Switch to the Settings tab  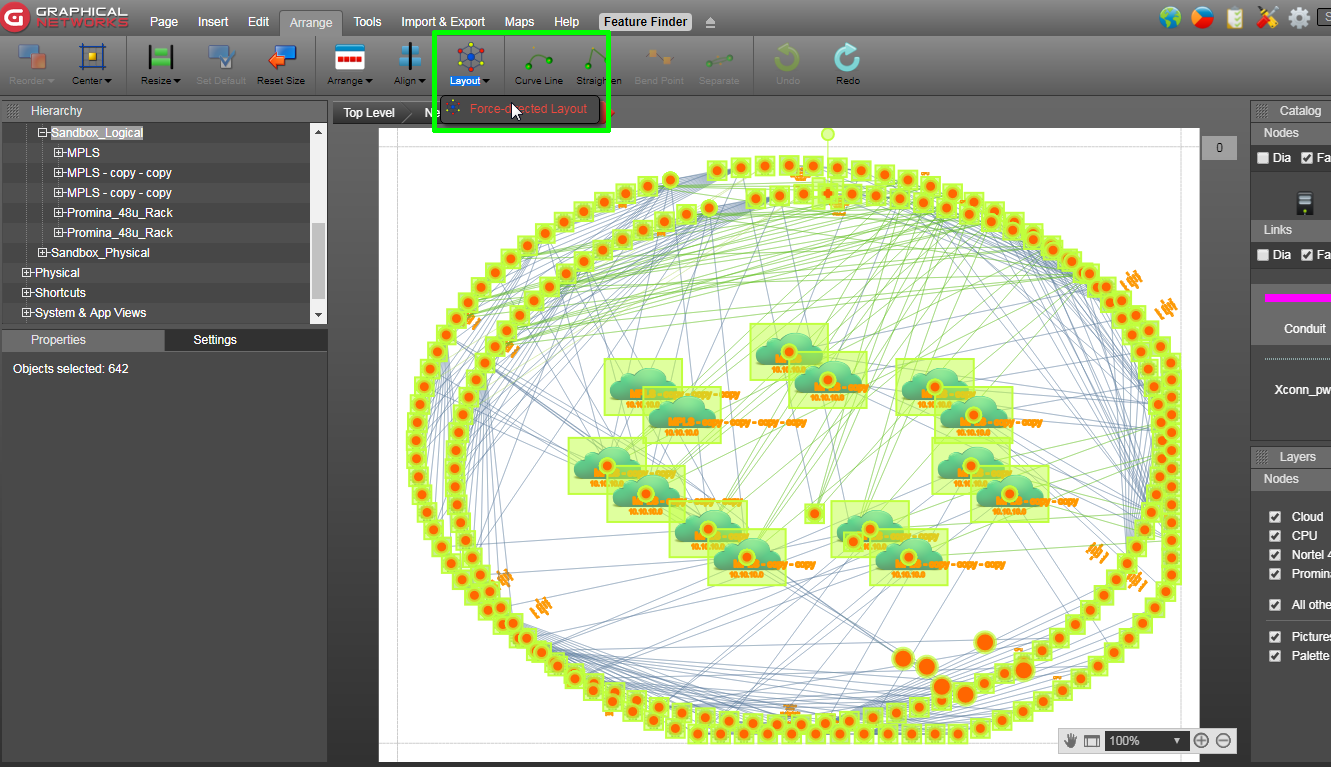tap(215, 340)
